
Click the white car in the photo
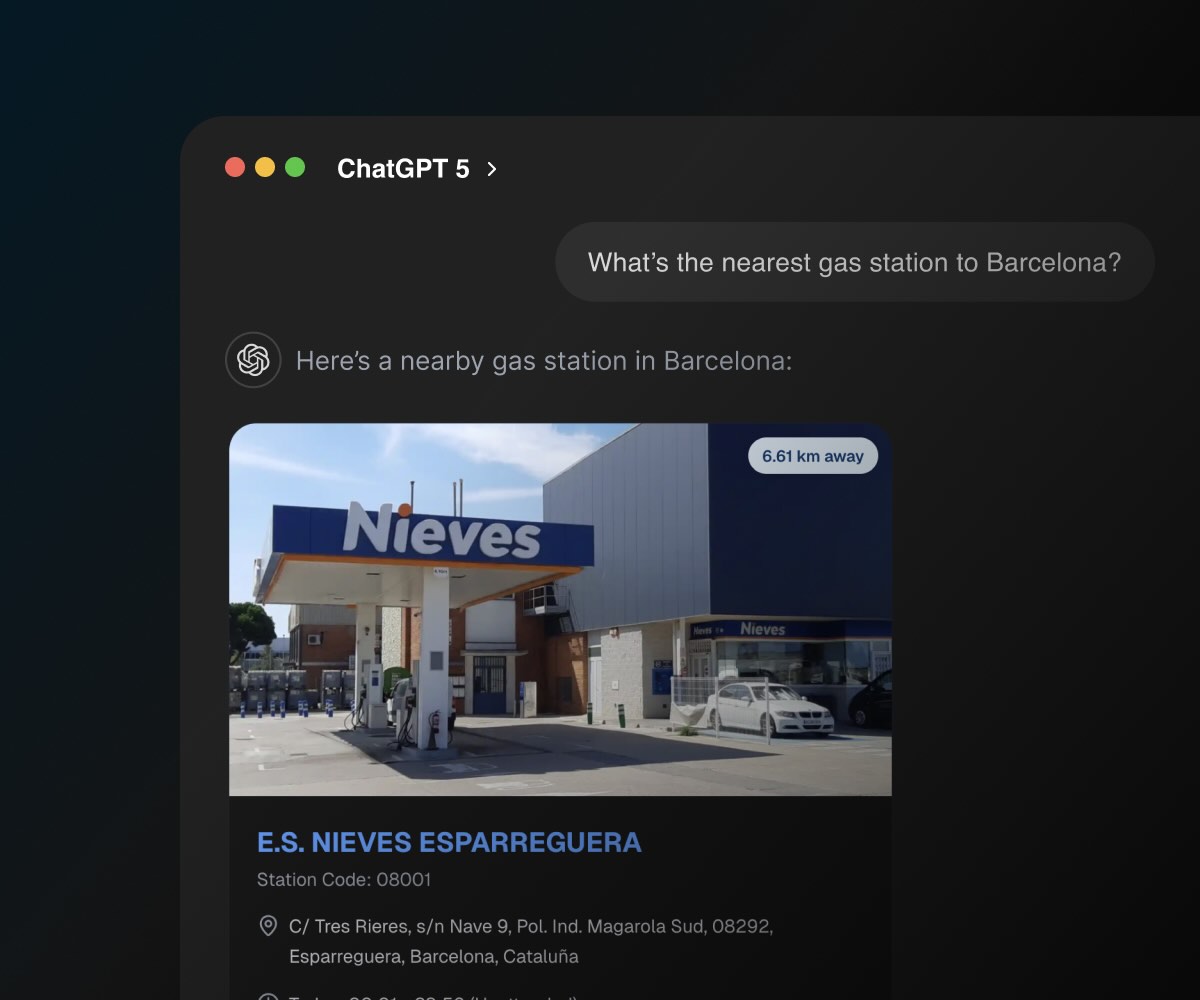769,708
